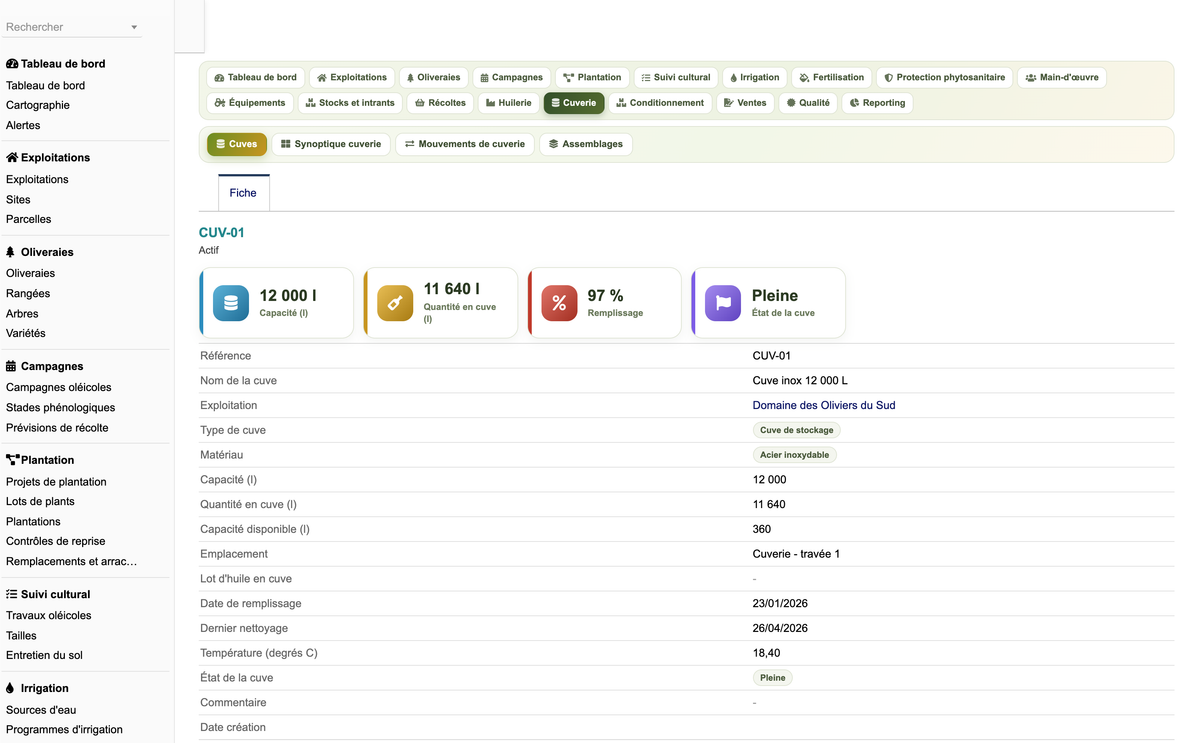Go to Oliveraies in top navigation
Screen dimensions: 1200x743
[x=433, y=77]
